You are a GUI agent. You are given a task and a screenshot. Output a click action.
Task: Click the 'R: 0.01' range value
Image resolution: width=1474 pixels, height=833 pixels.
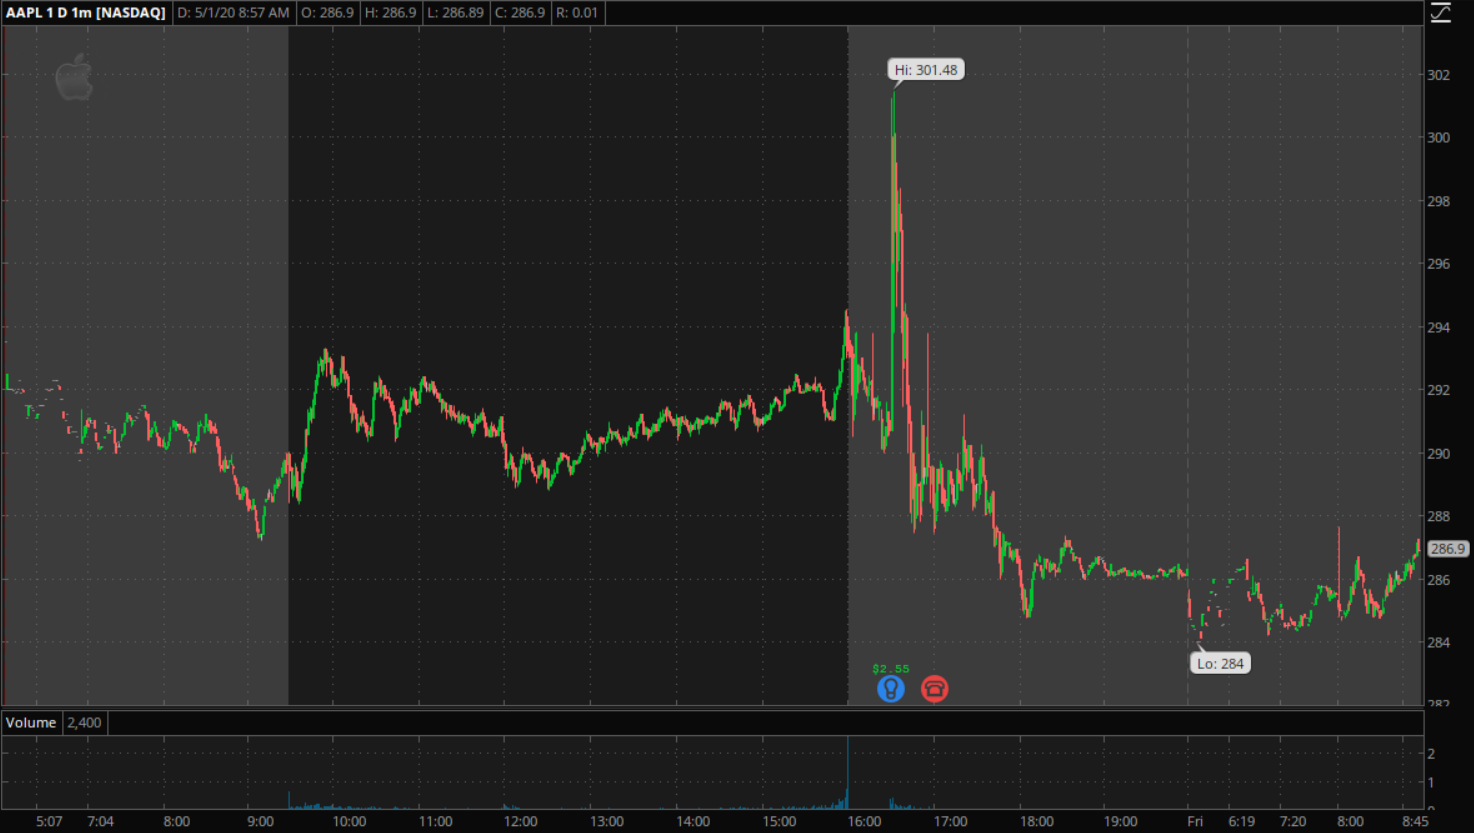(577, 13)
